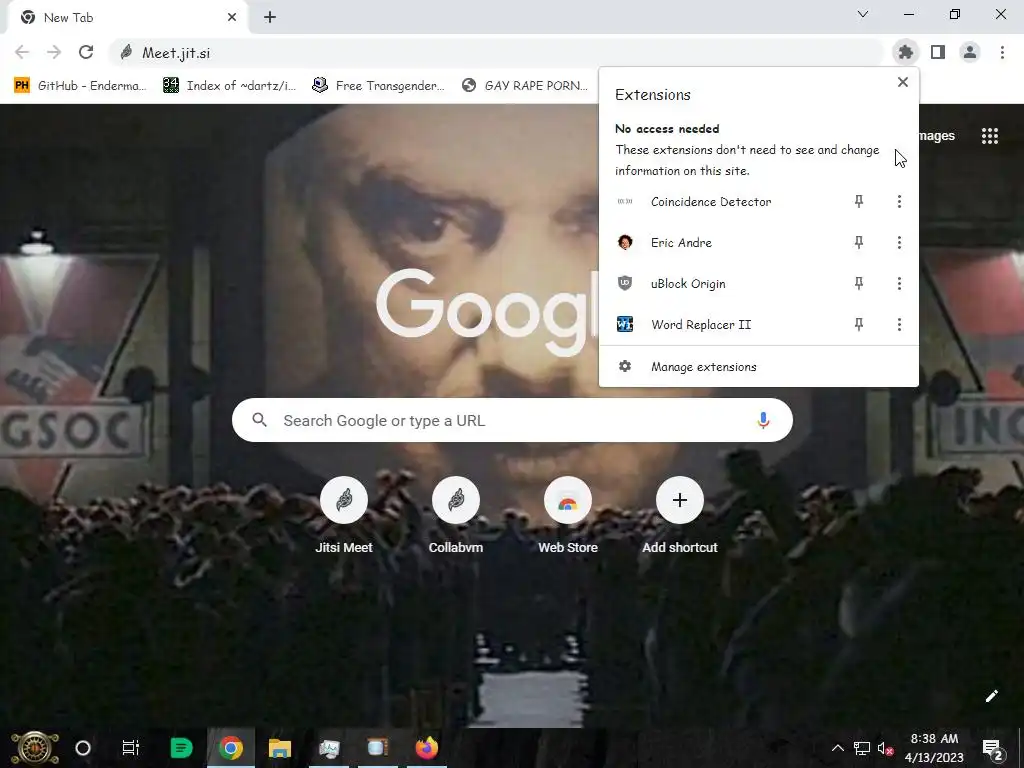Viewport: 1024px width, 768px height.
Task: Open the Index of ~dartz bookmark
Action: [x=230, y=86]
